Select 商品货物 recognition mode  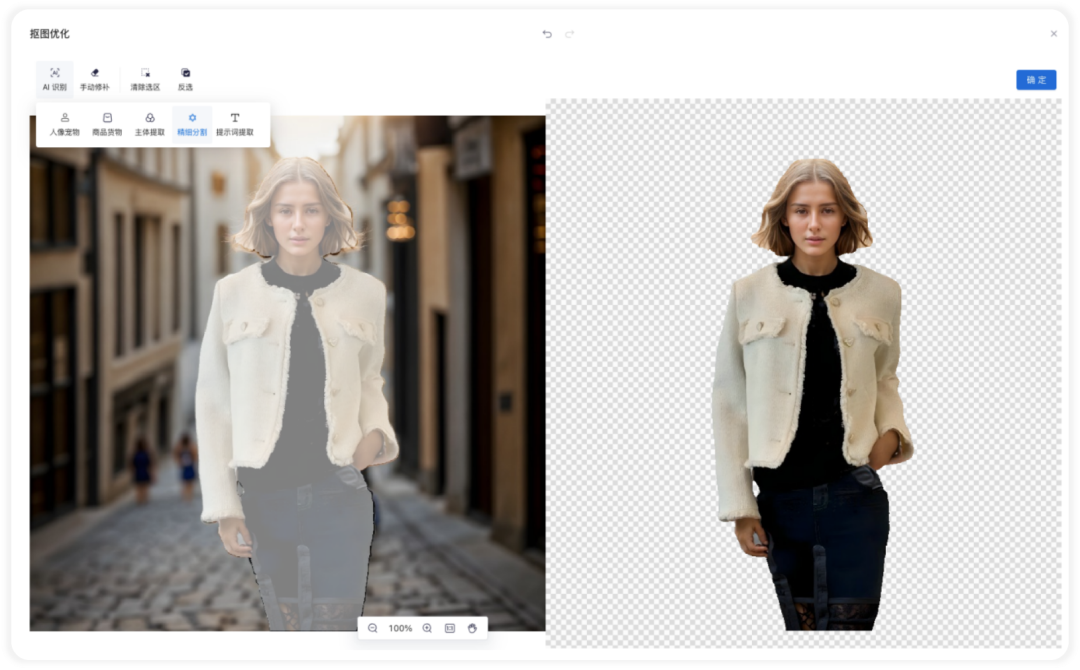tap(107, 125)
